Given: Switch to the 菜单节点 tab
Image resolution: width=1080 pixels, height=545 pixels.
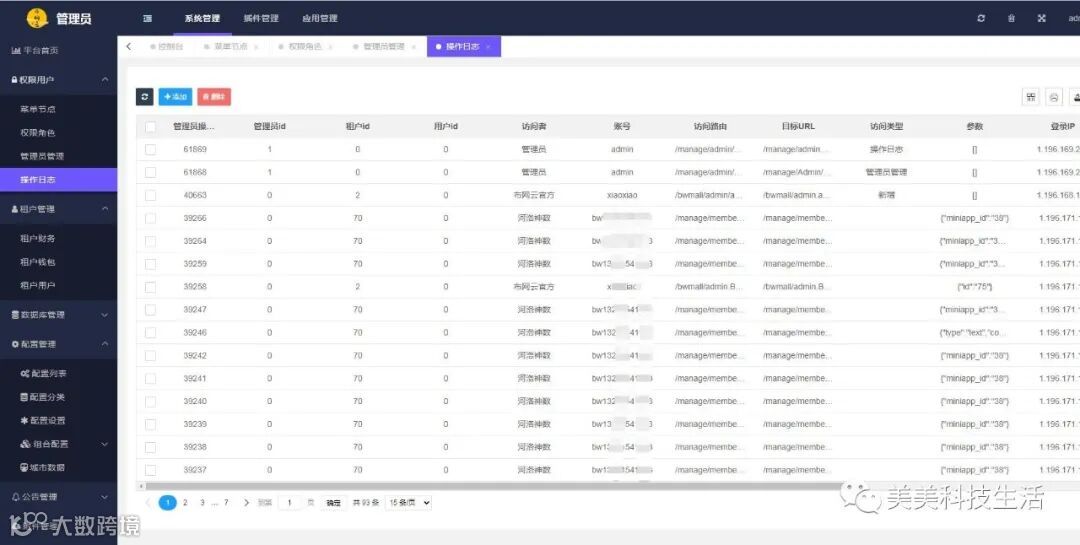Looking at the screenshot, I should tap(230, 47).
